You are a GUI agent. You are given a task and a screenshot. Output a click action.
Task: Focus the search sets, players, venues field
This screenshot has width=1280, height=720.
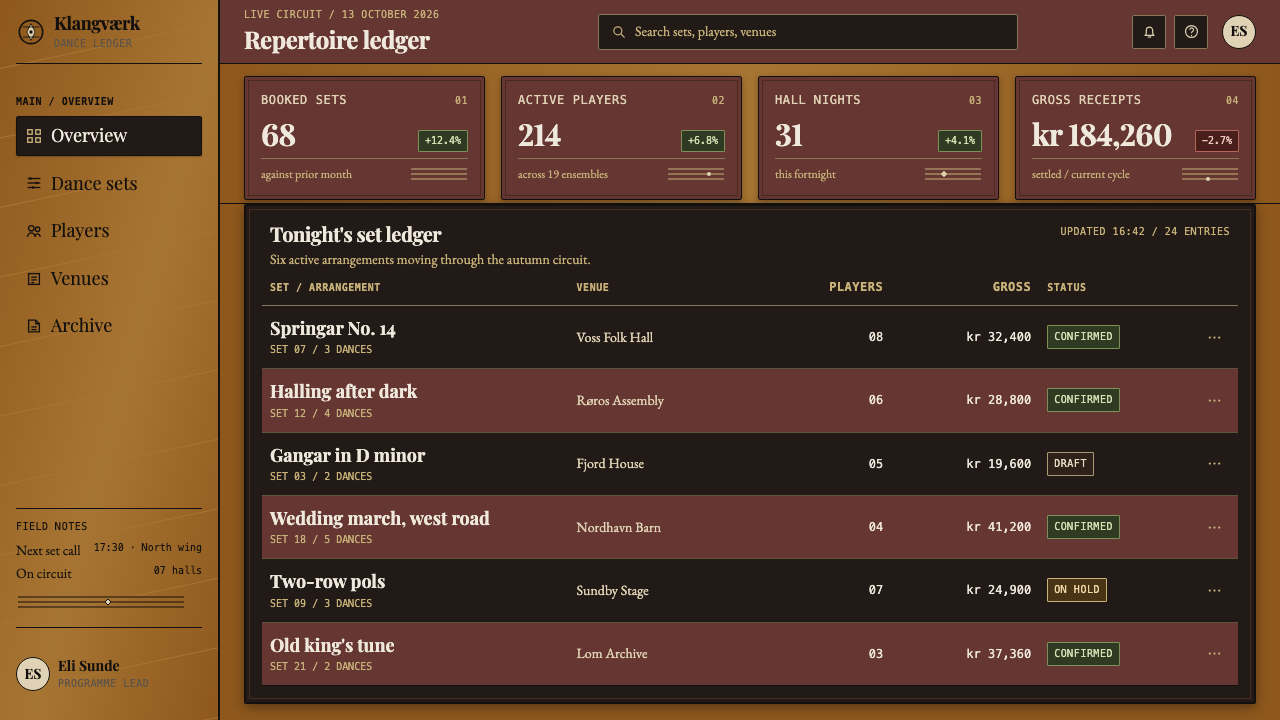point(808,32)
